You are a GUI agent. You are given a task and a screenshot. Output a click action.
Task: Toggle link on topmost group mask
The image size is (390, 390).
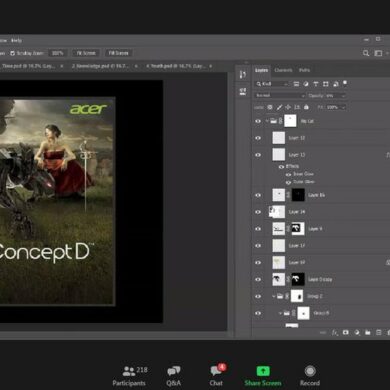point(280,121)
